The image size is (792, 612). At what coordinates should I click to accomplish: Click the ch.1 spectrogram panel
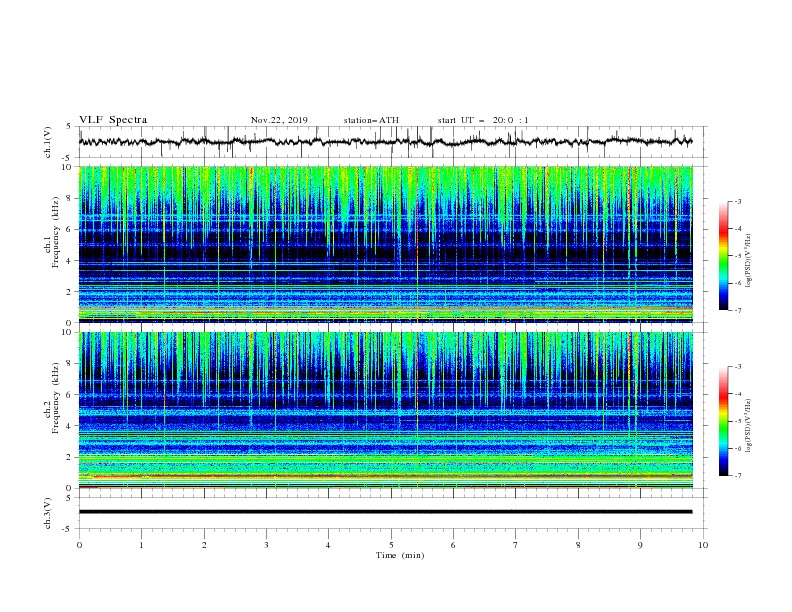tap(385, 244)
